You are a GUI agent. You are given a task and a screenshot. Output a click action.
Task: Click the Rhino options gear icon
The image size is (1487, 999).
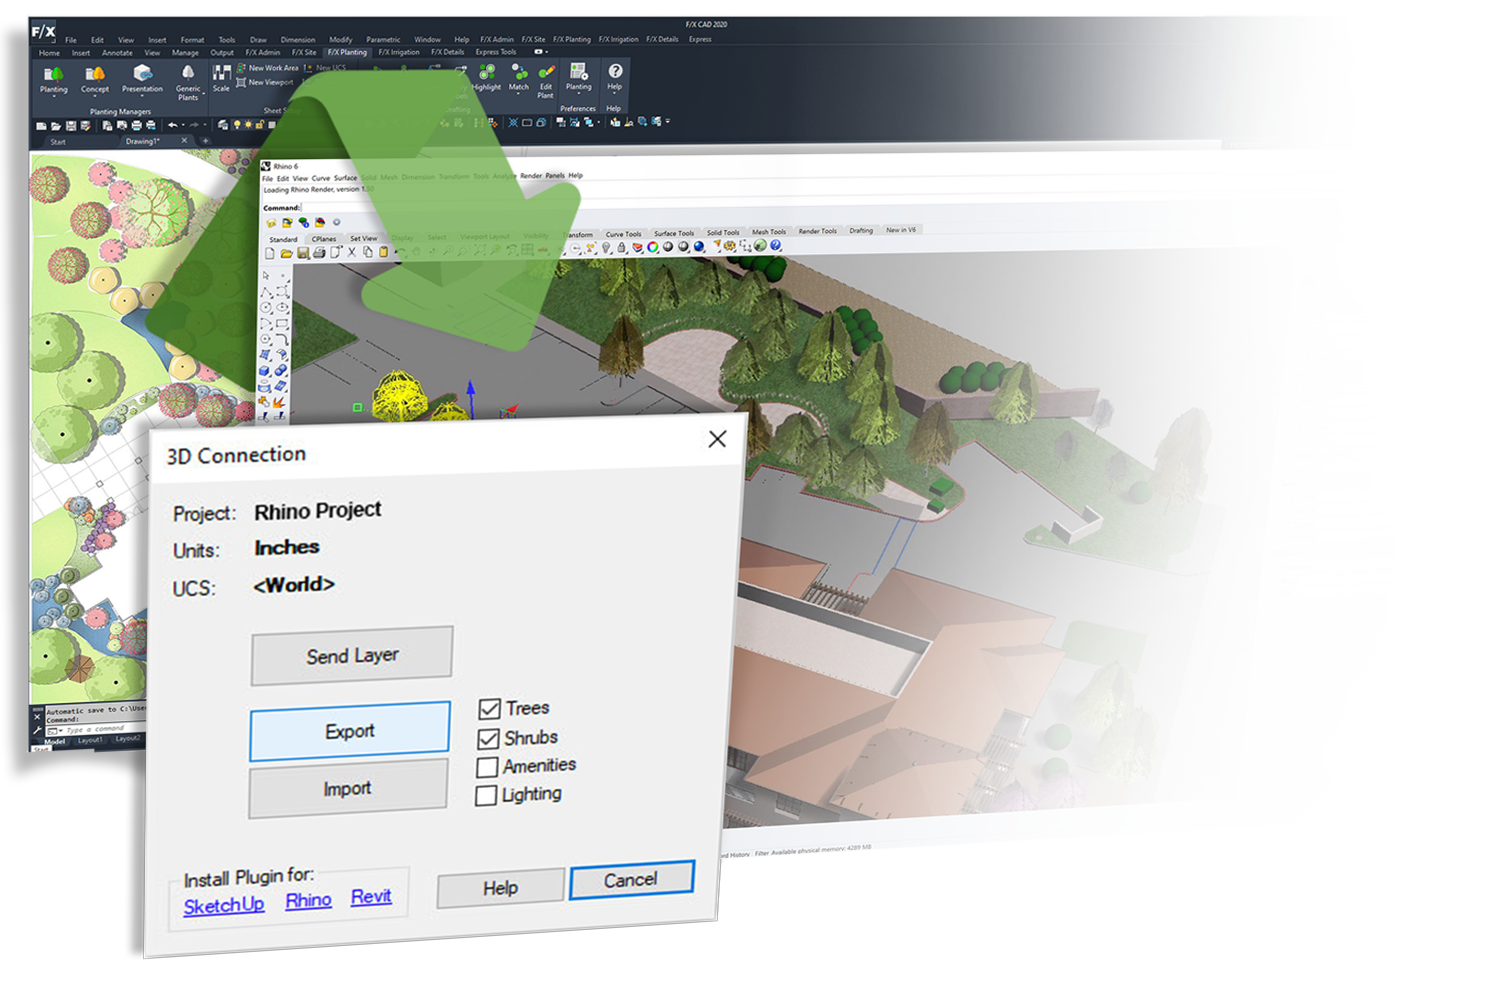pos(729,246)
